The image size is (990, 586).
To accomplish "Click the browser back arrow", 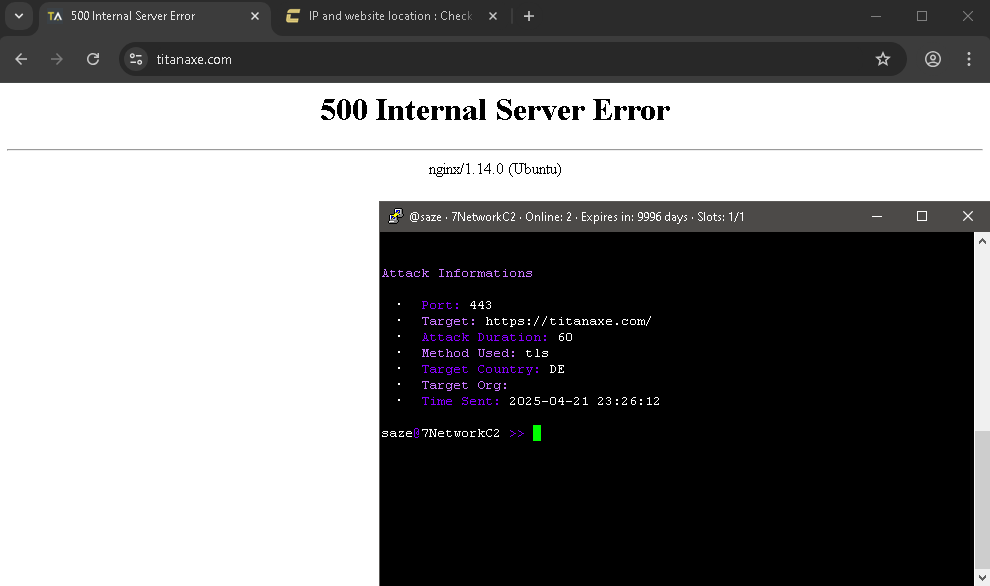I will [21, 59].
